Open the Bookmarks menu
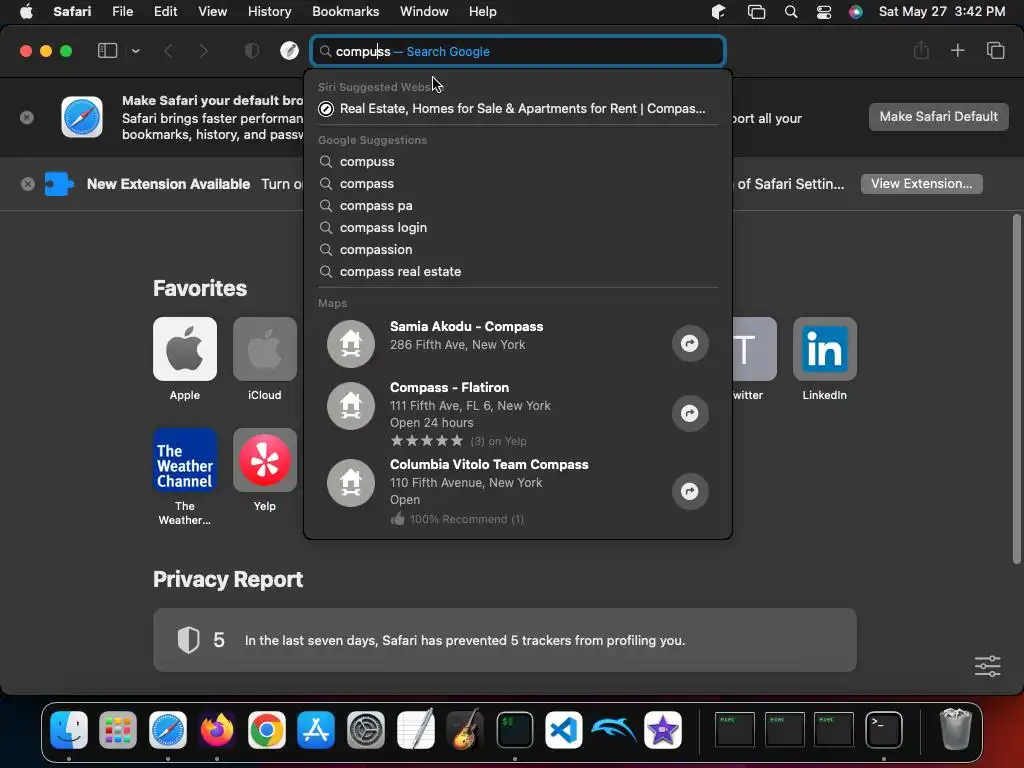This screenshot has height=768, width=1024. click(345, 11)
